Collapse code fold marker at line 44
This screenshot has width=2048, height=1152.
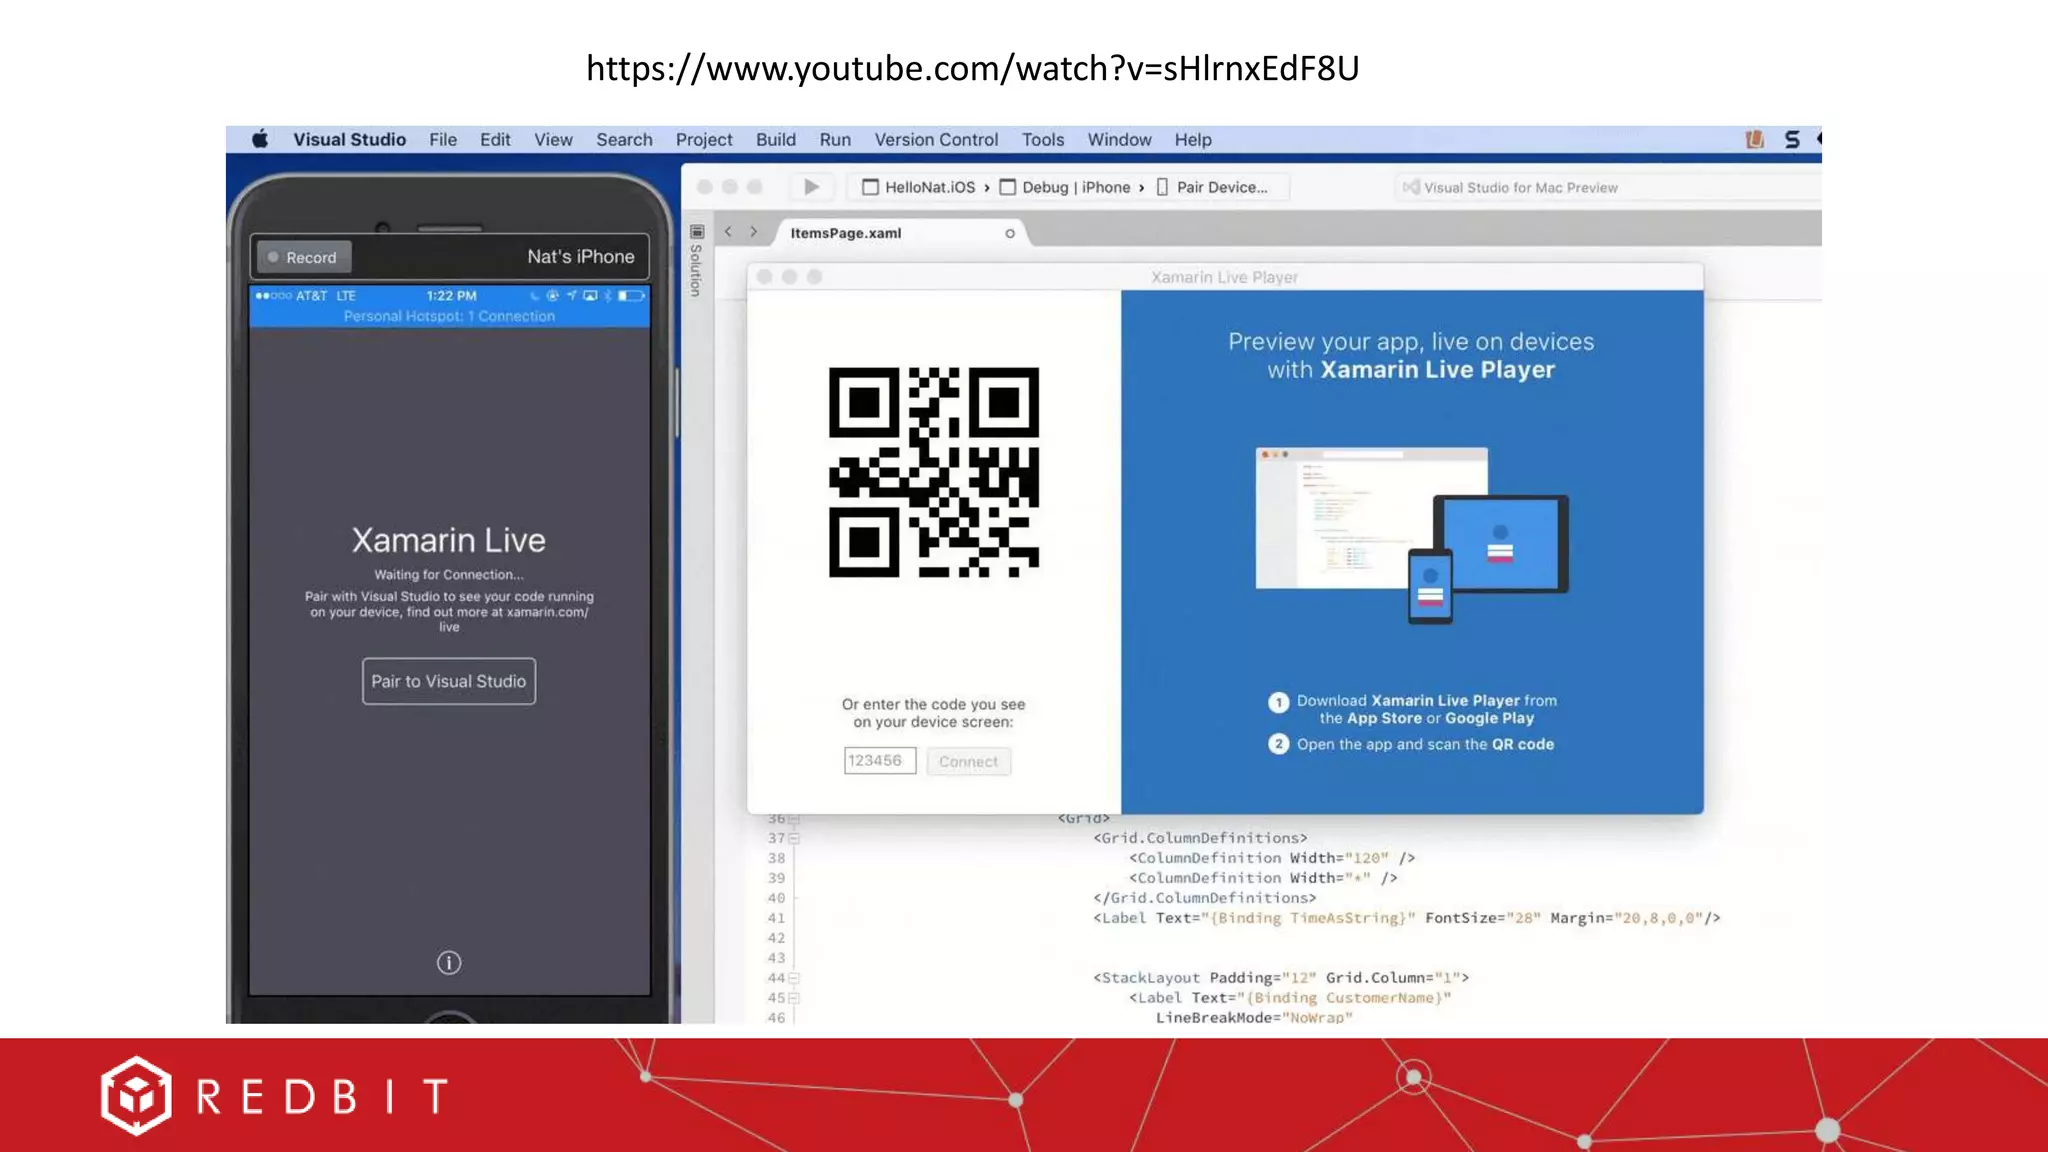tap(794, 978)
